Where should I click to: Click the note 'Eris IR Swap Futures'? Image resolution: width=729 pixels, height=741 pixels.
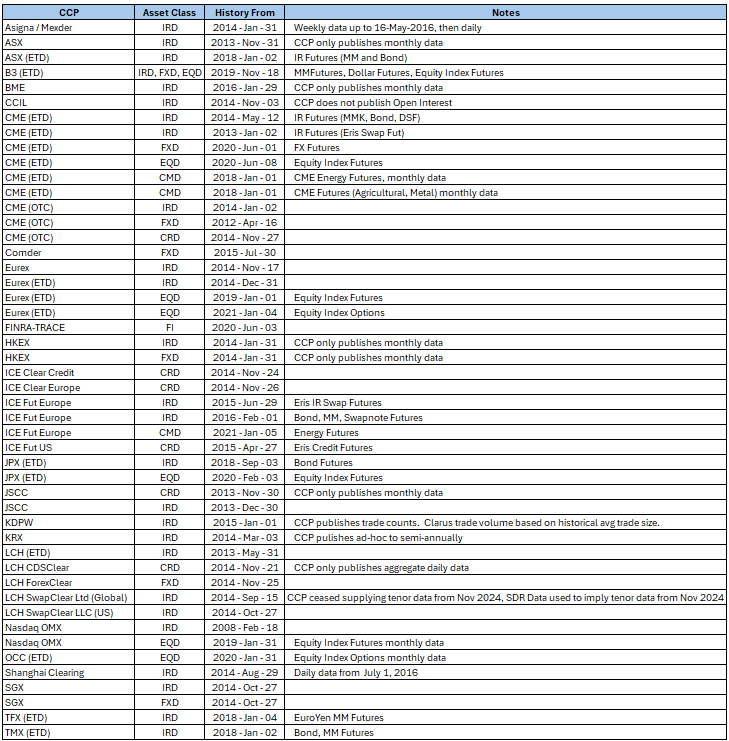(506, 403)
